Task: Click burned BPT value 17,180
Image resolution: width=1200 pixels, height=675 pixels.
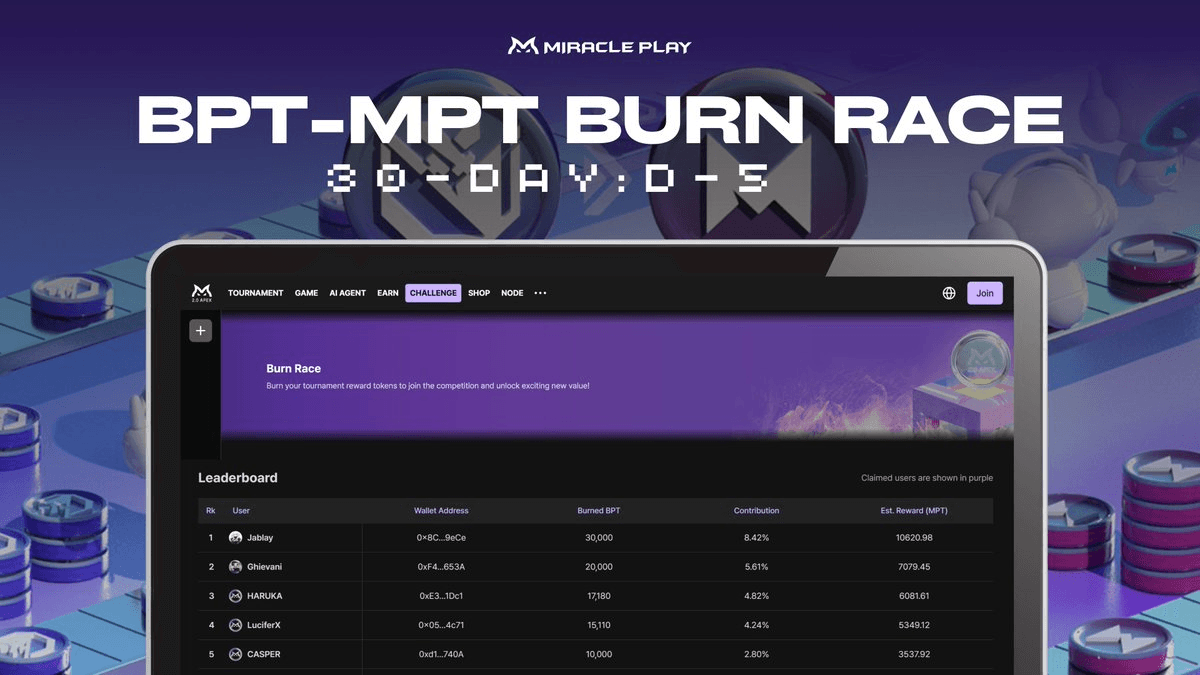Action: click(599, 596)
